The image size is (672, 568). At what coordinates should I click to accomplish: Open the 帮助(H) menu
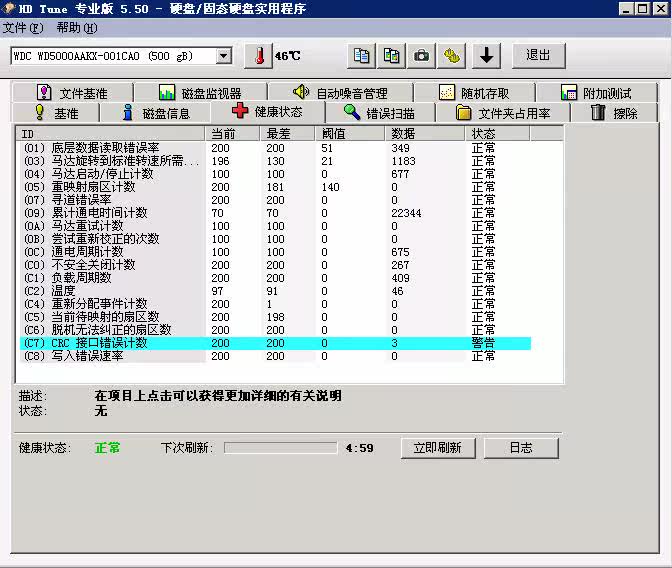77,28
